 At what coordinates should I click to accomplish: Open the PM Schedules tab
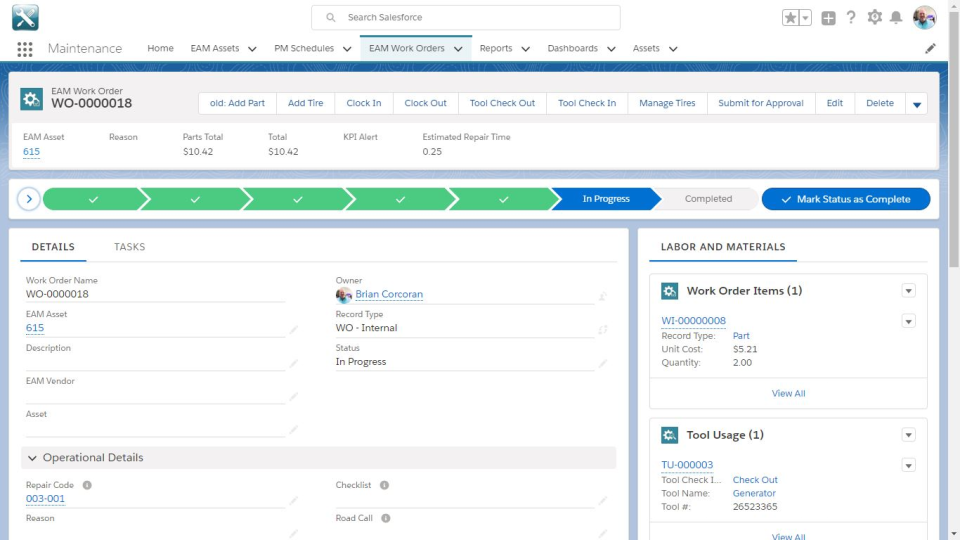click(304, 48)
